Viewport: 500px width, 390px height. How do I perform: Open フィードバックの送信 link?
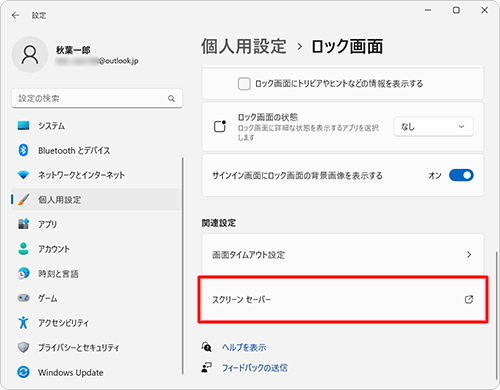point(255,368)
